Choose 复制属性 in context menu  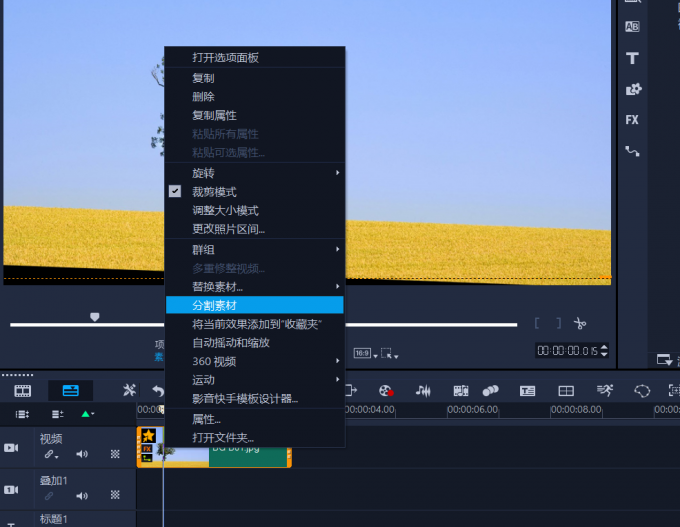255,115
